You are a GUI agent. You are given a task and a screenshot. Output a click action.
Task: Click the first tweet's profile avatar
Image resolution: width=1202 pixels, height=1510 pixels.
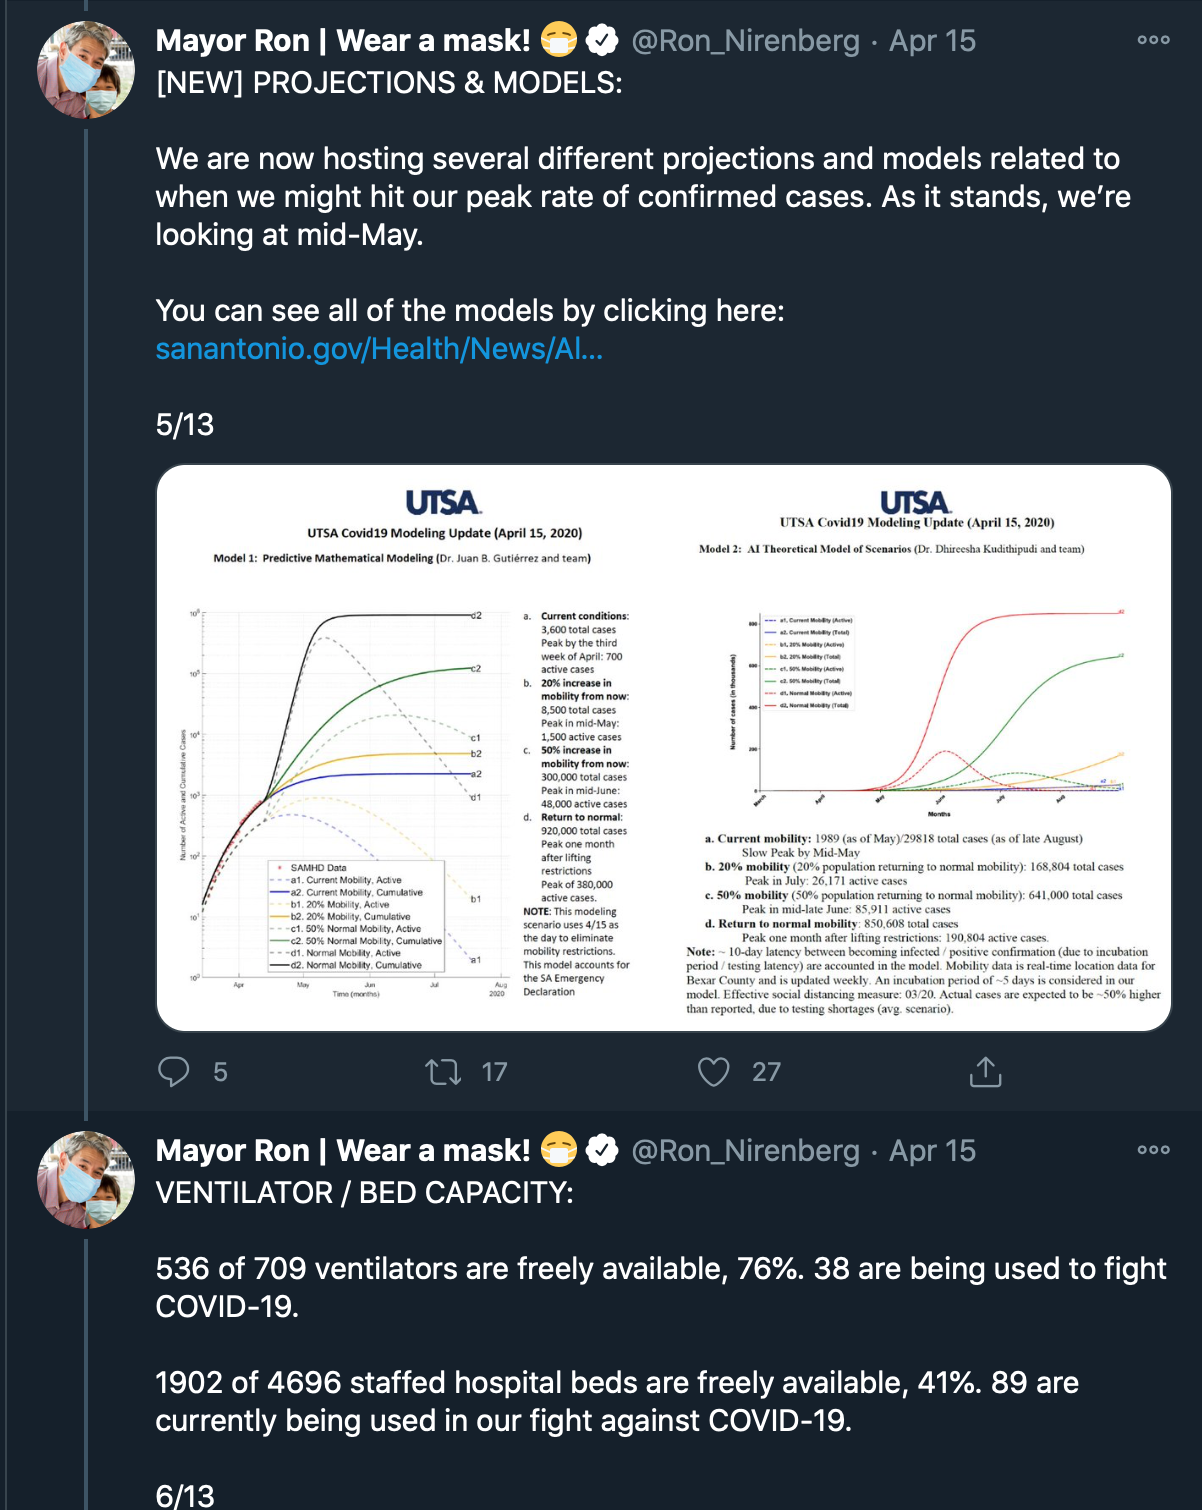(x=86, y=70)
